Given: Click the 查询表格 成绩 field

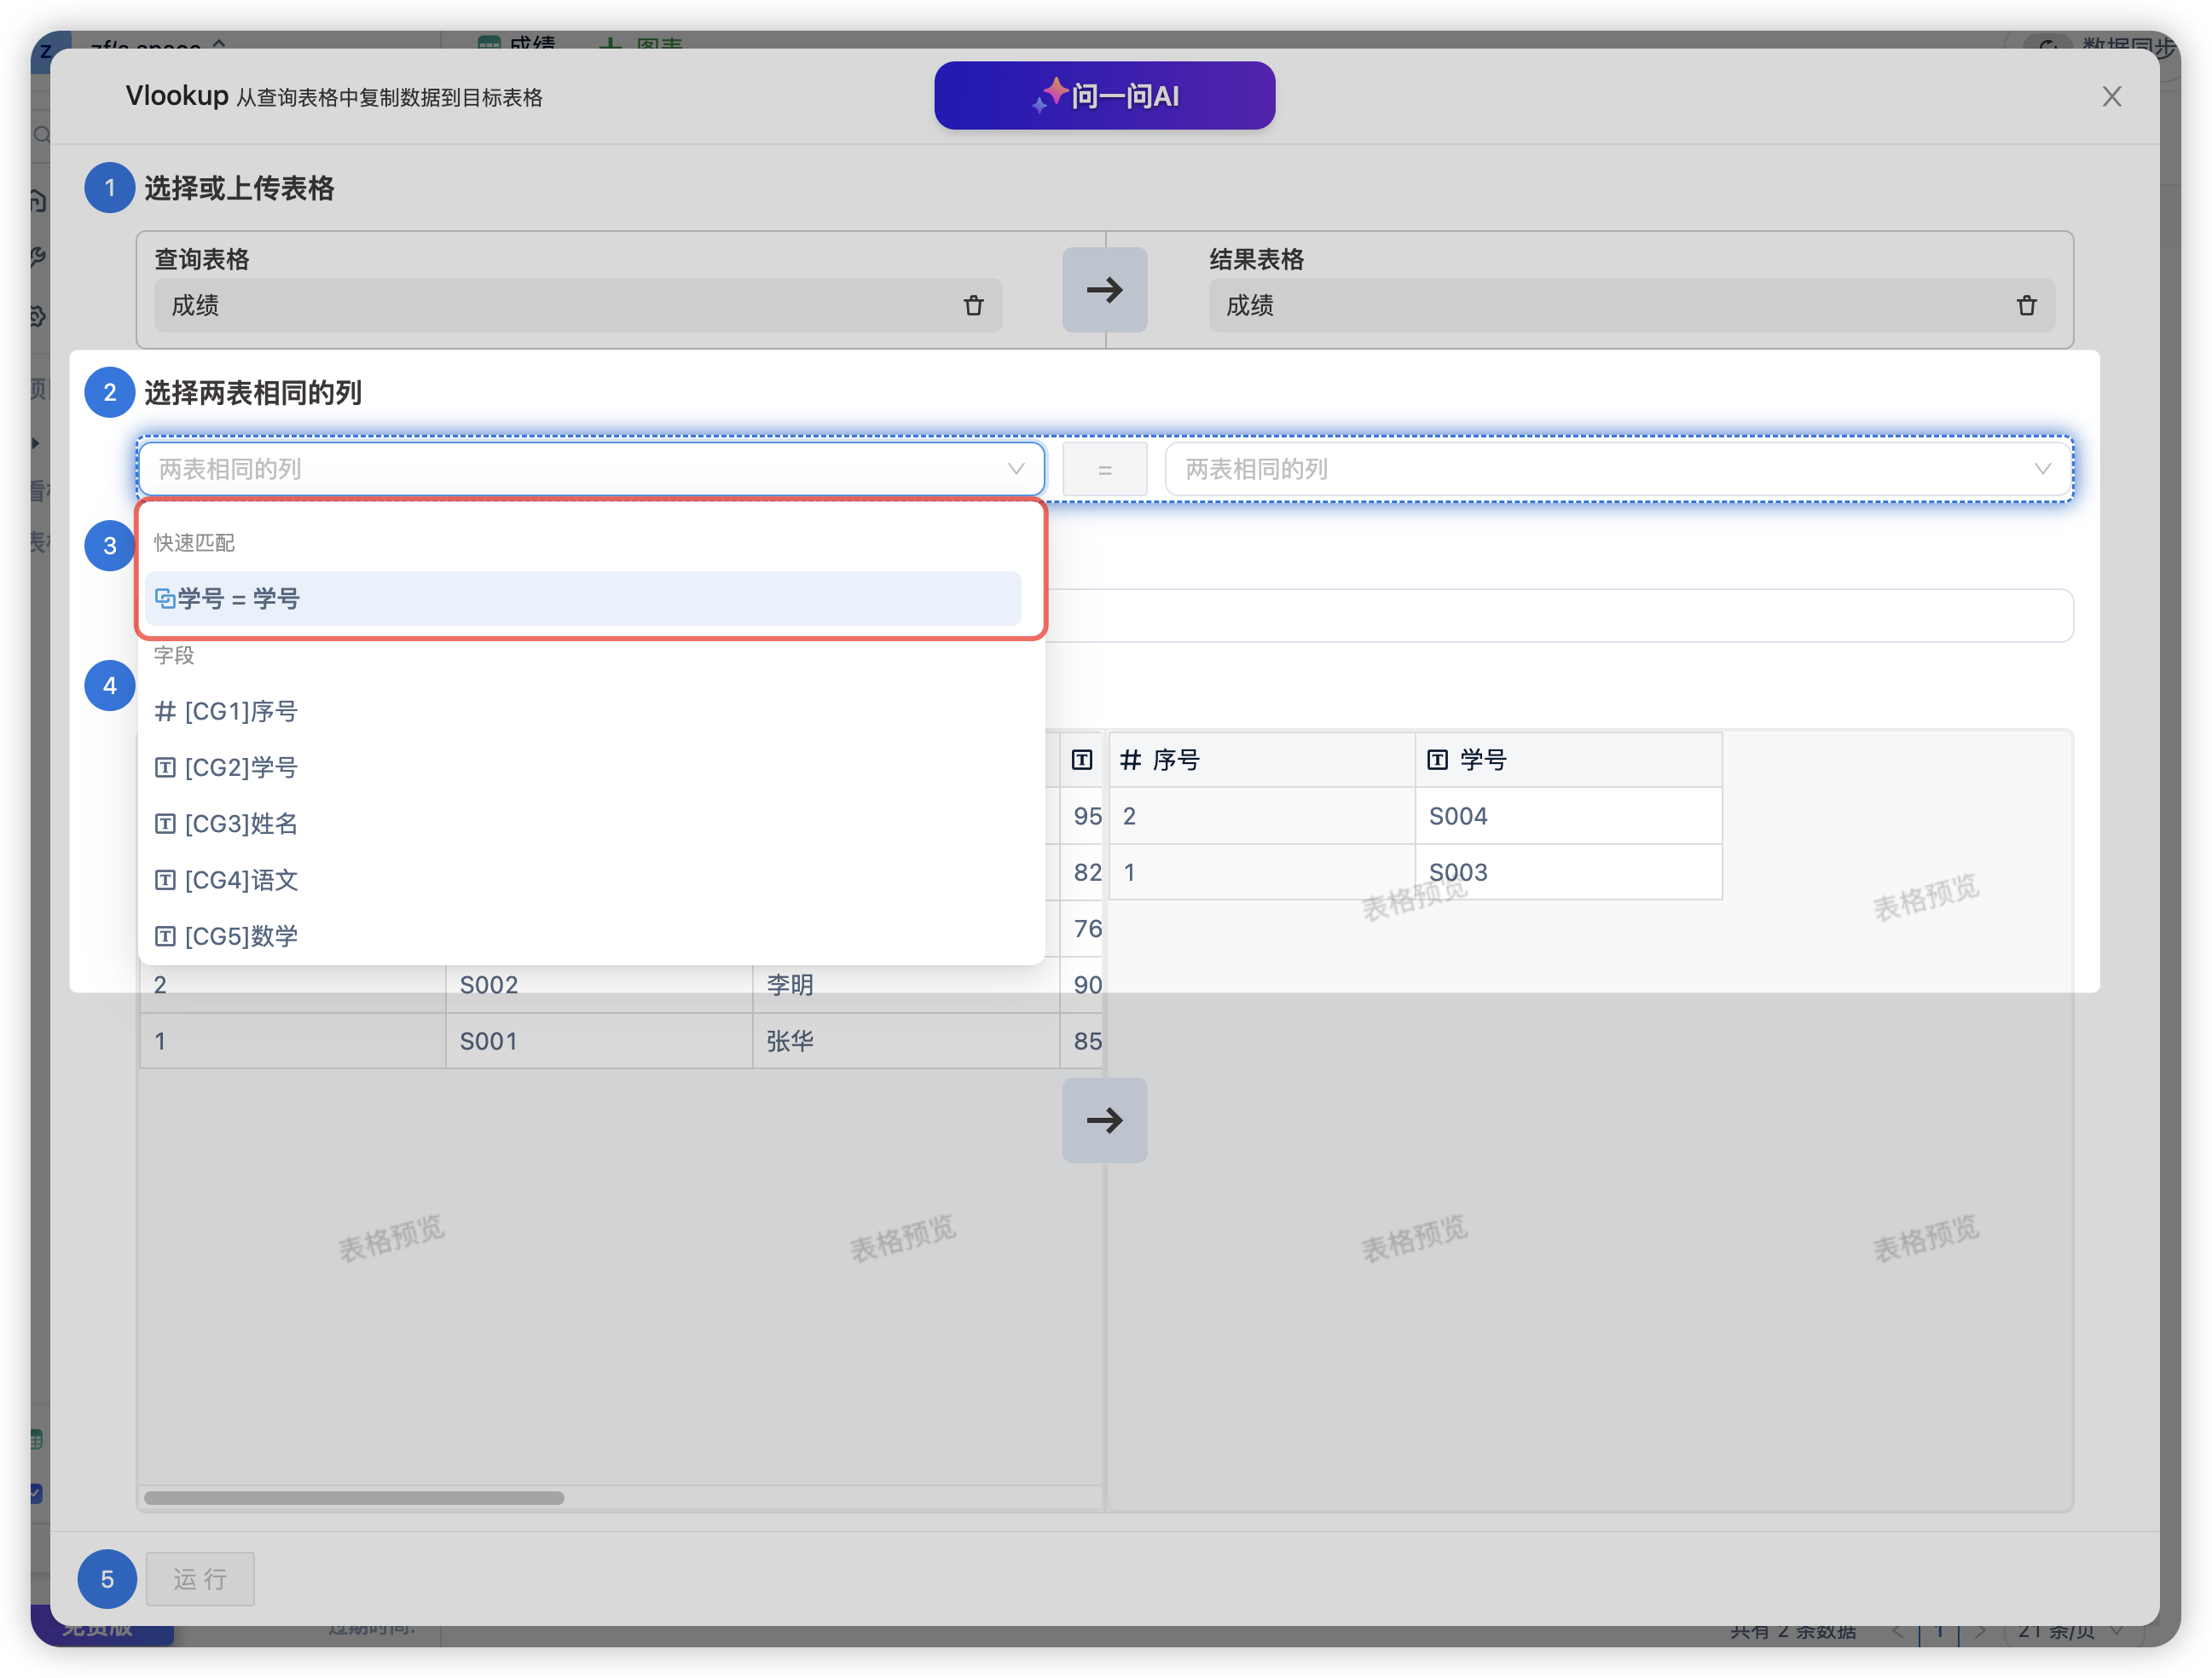Looking at the screenshot, I should point(577,306).
